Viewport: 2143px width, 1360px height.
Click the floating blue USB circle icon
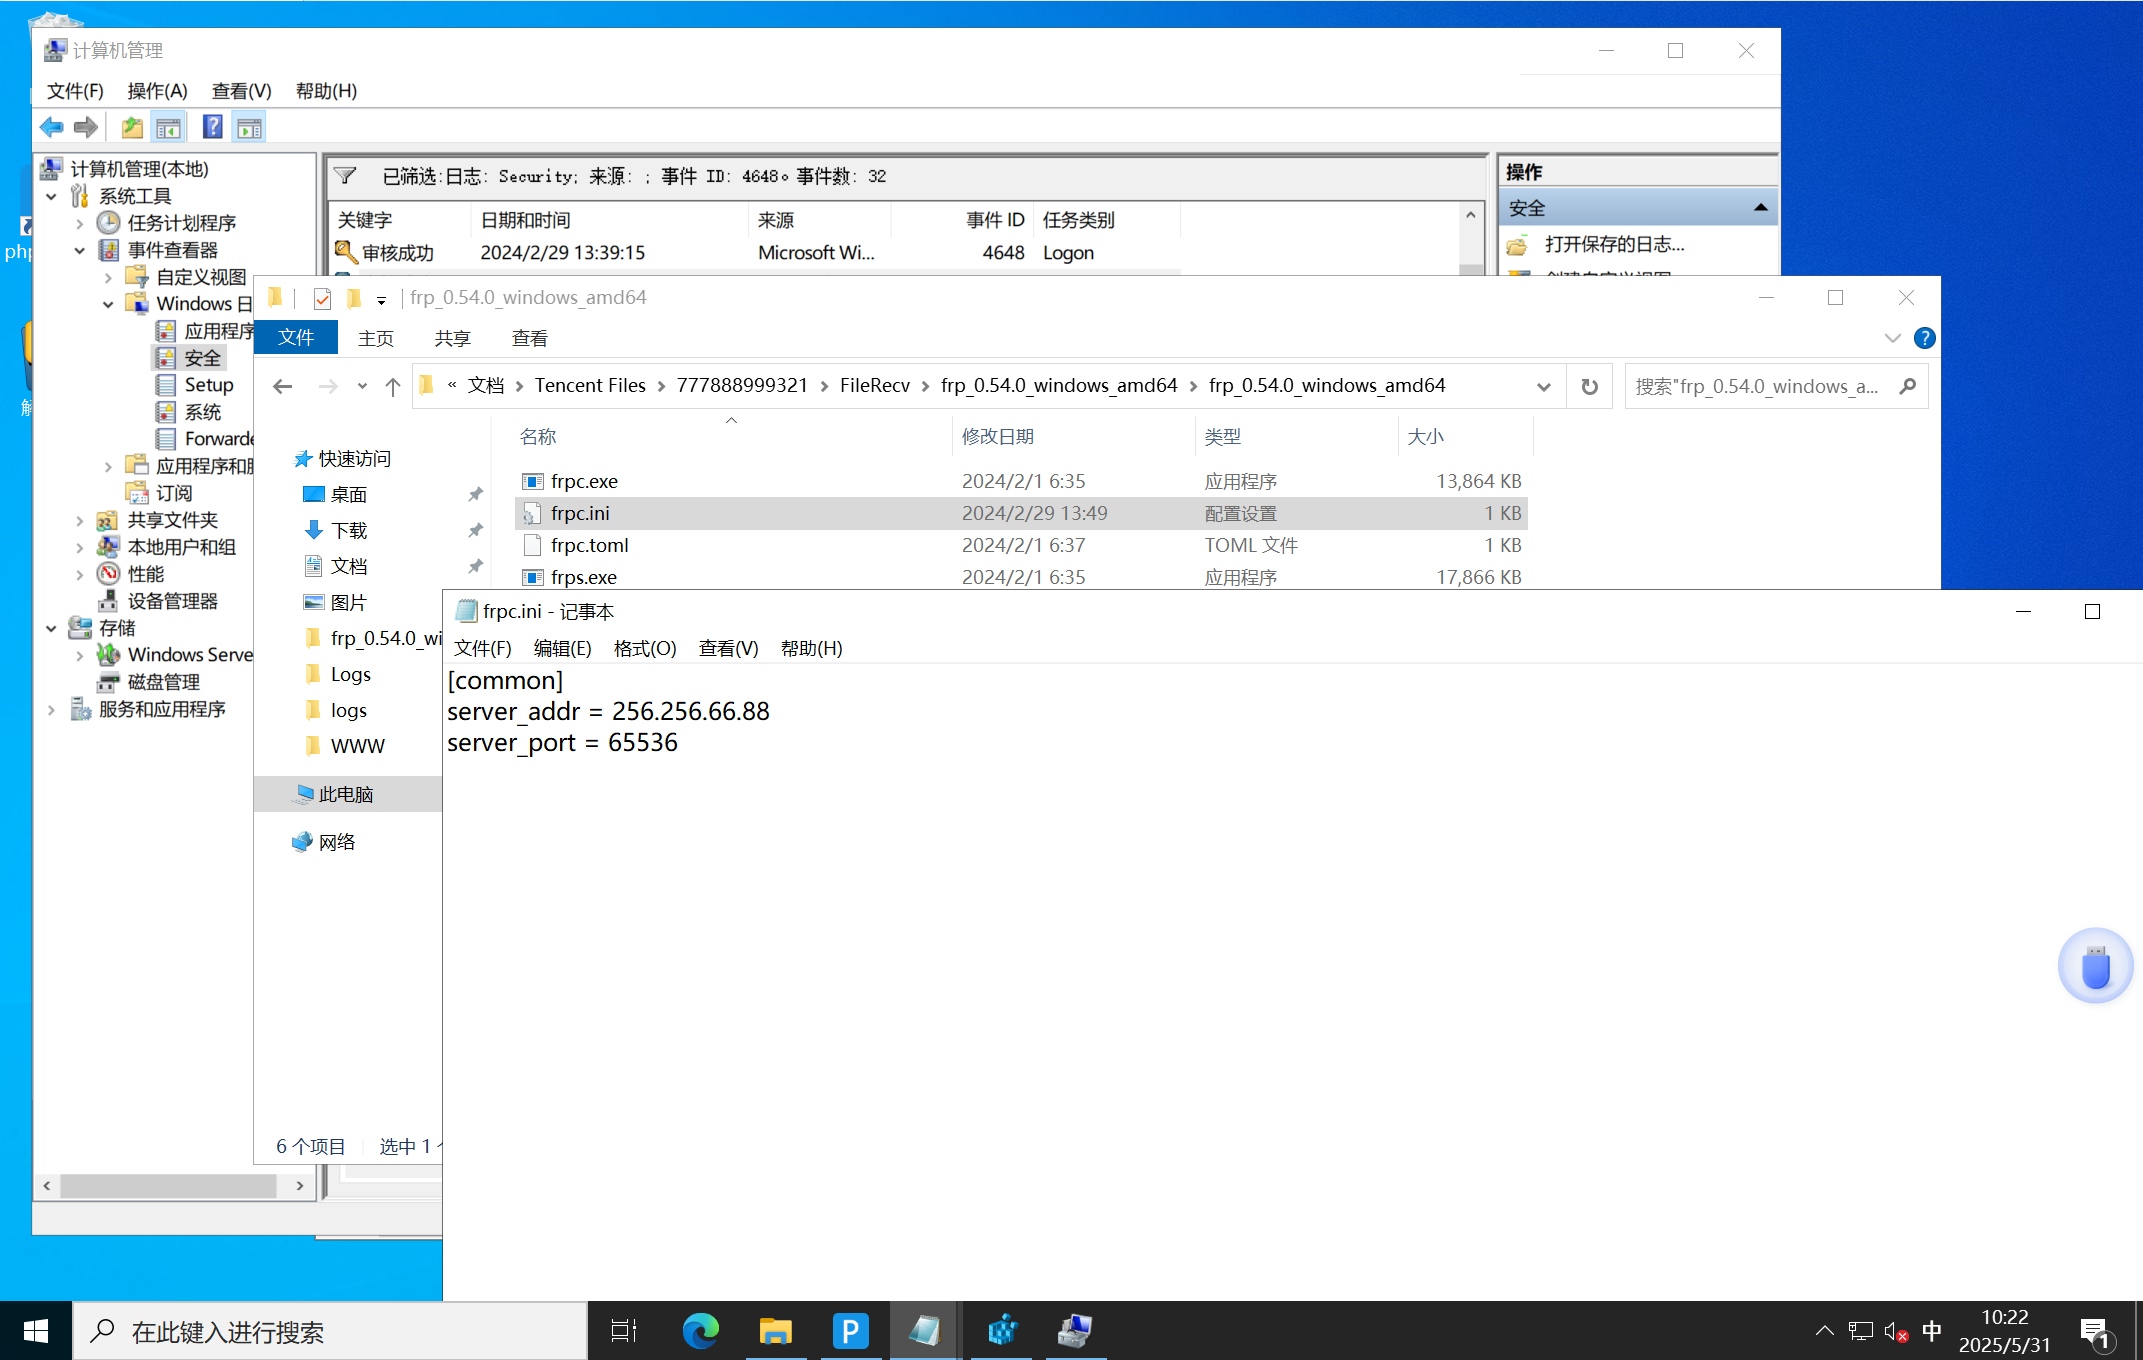pyautogui.click(x=2095, y=966)
